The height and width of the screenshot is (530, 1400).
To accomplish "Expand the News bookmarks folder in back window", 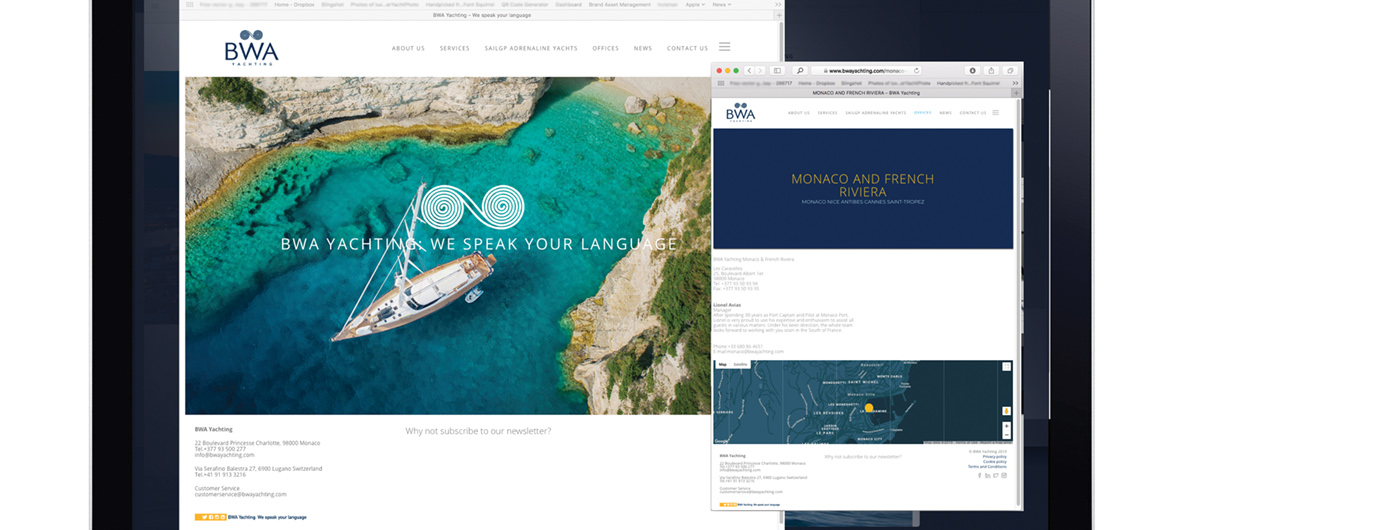I will click(723, 5).
